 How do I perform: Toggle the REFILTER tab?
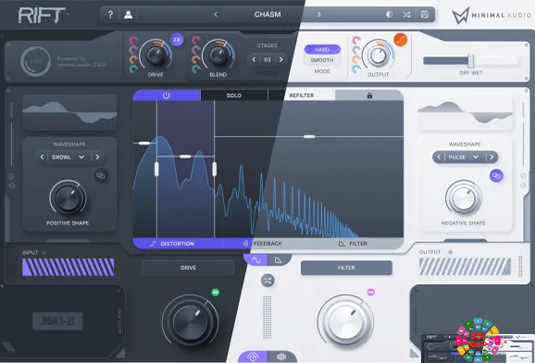(302, 96)
